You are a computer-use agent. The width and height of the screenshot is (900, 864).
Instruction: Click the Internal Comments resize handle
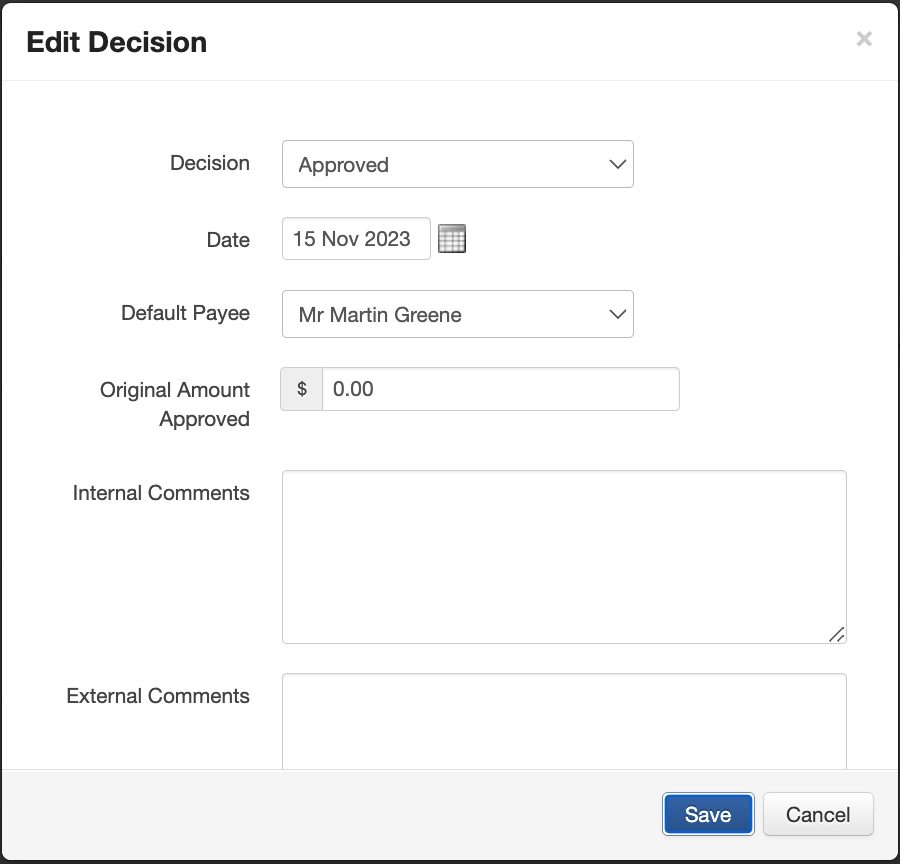pyautogui.click(x=836, y=634)
